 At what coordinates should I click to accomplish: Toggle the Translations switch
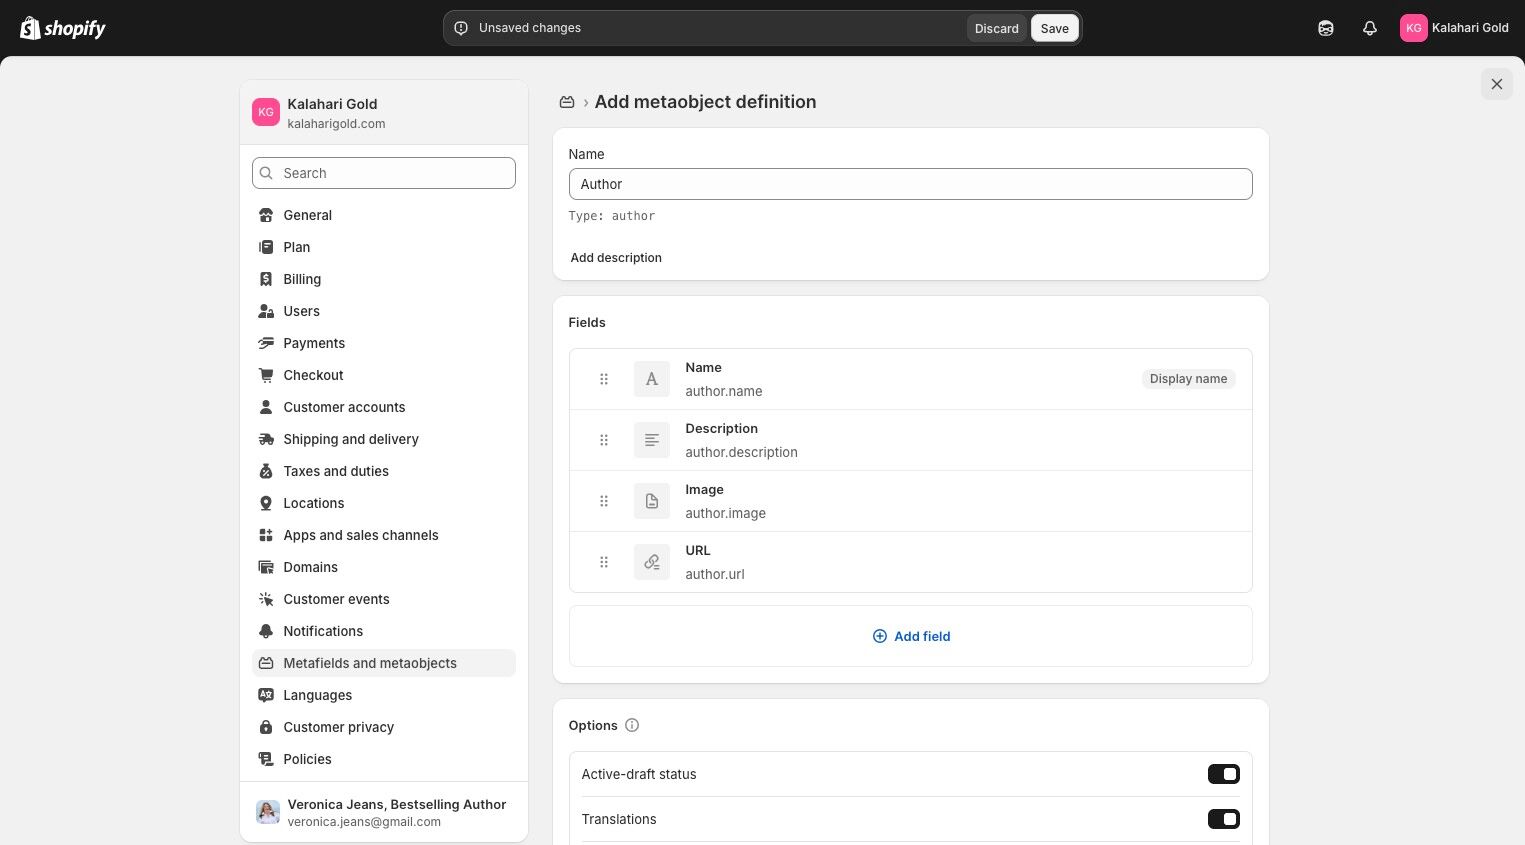click(x=1223, y=819)
